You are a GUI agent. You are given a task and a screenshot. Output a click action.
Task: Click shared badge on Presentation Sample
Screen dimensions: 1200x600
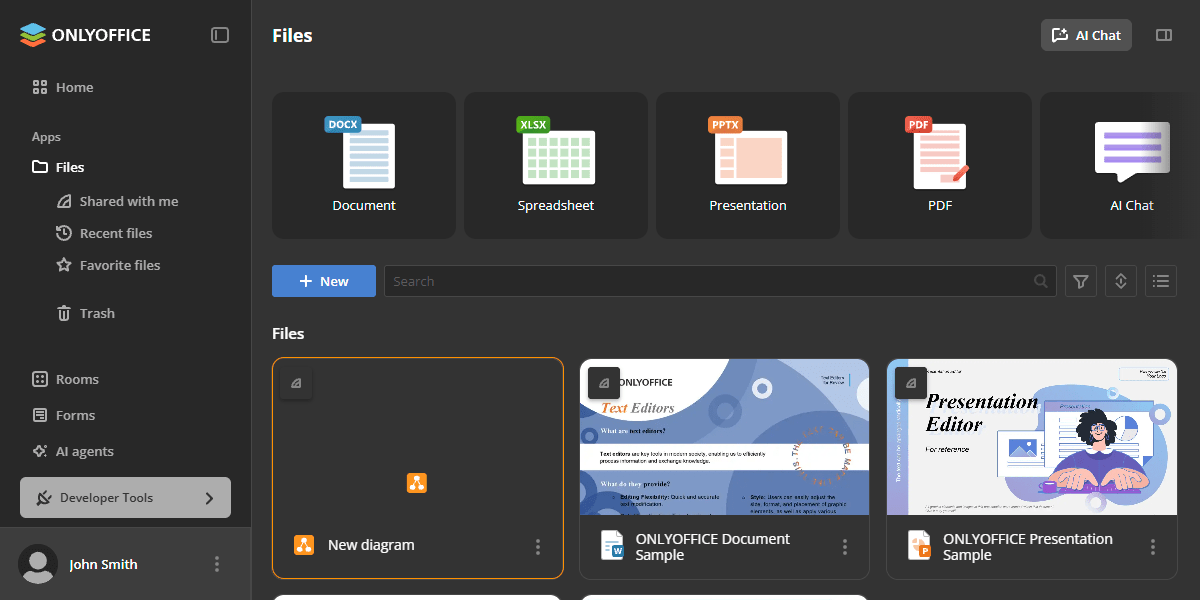click(x=911, y=383)
